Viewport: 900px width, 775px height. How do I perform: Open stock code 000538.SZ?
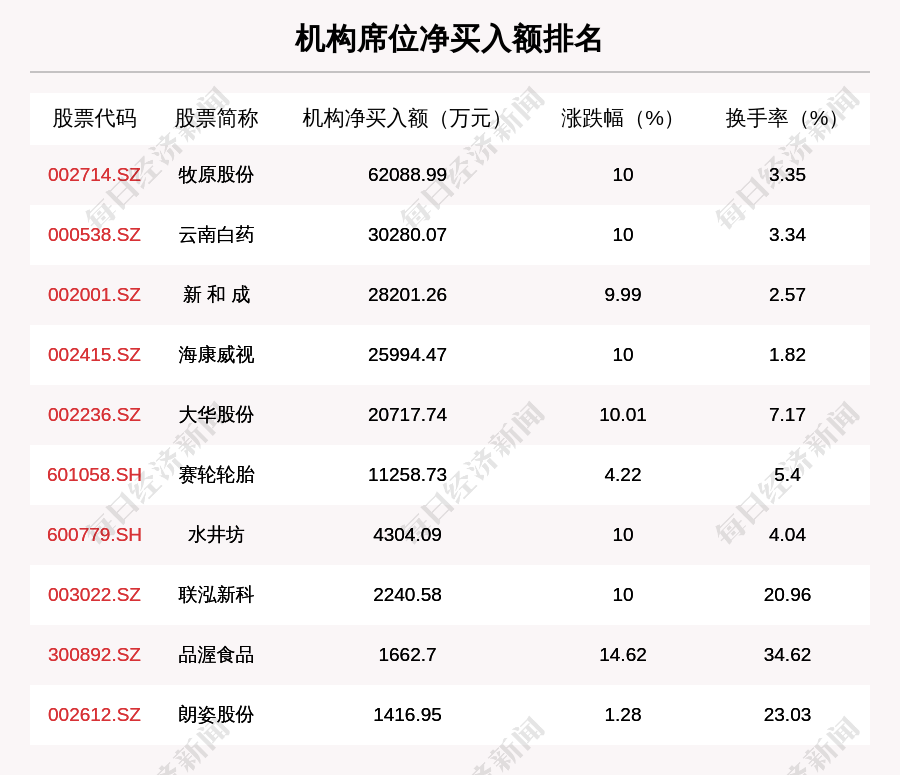pyautogui.click(x=95, y=235)
